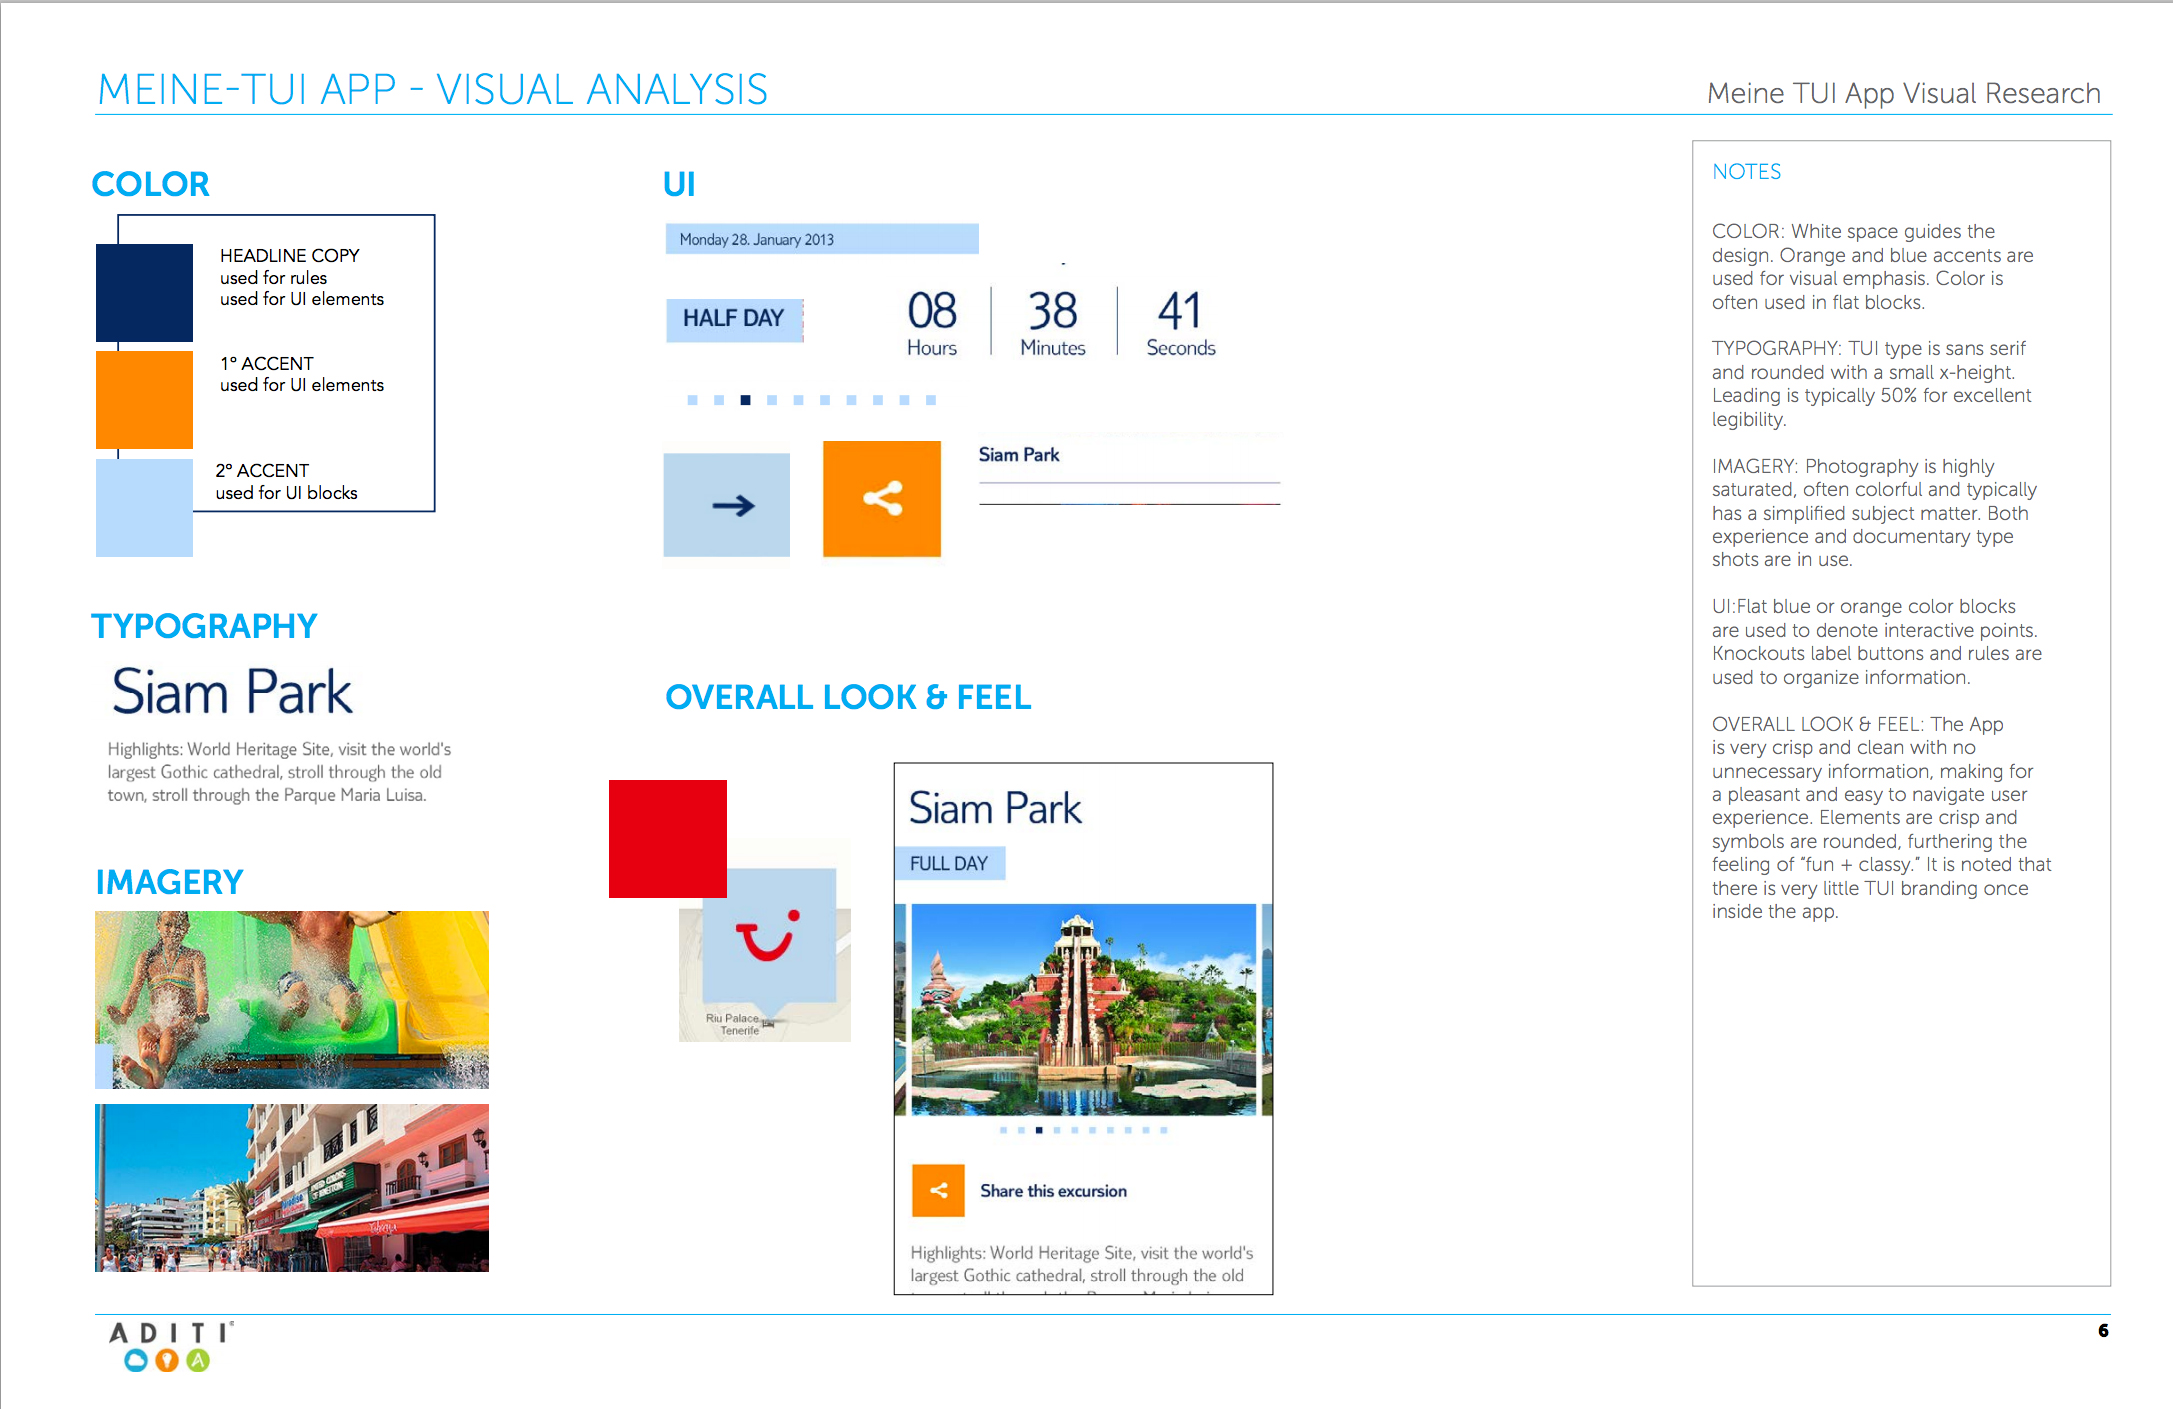The height and width of the screenshot is (1409, 2173).
Task: Click the '38 Minutes' countdown value
Action: point(1053,322)
